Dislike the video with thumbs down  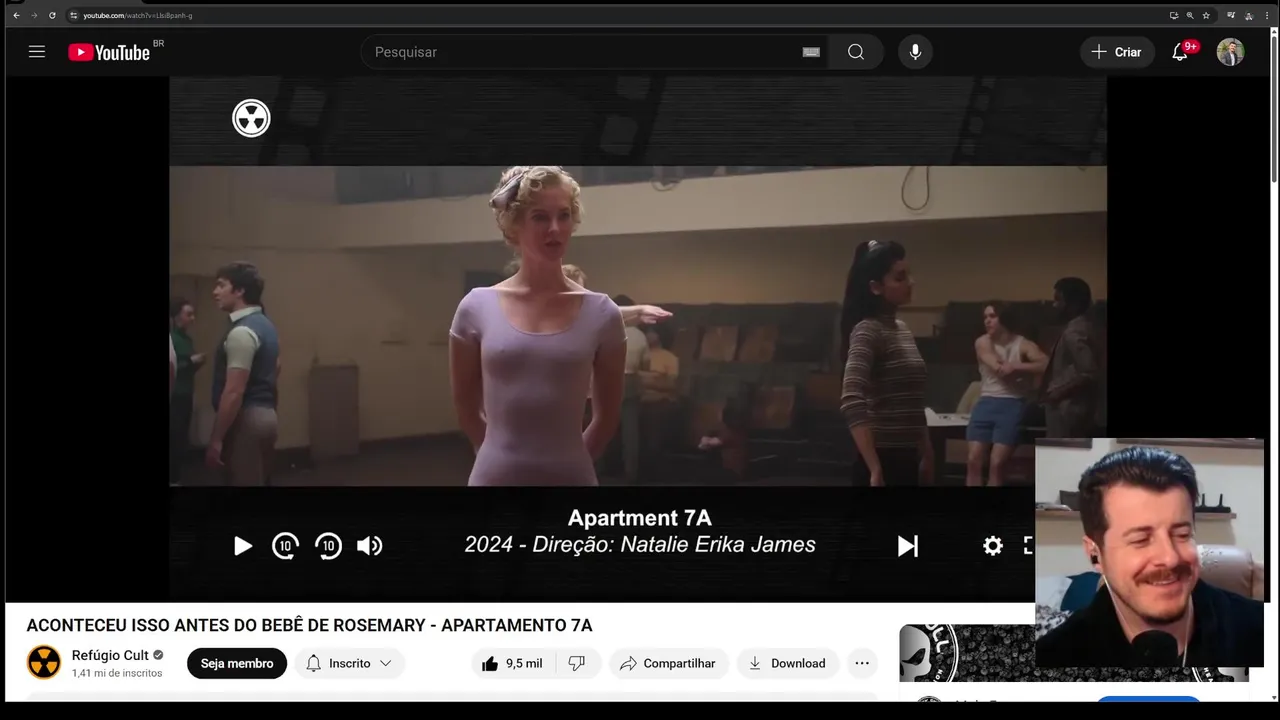(x=577, y=663)
